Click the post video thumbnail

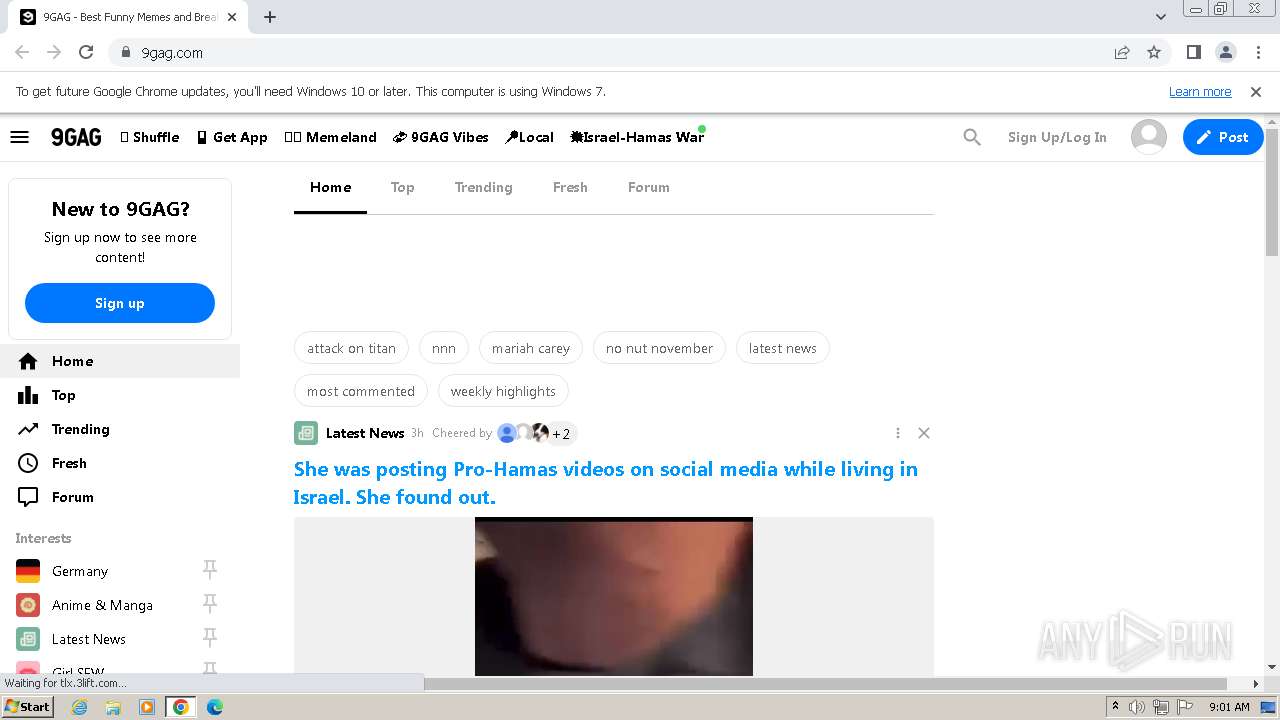614,597
